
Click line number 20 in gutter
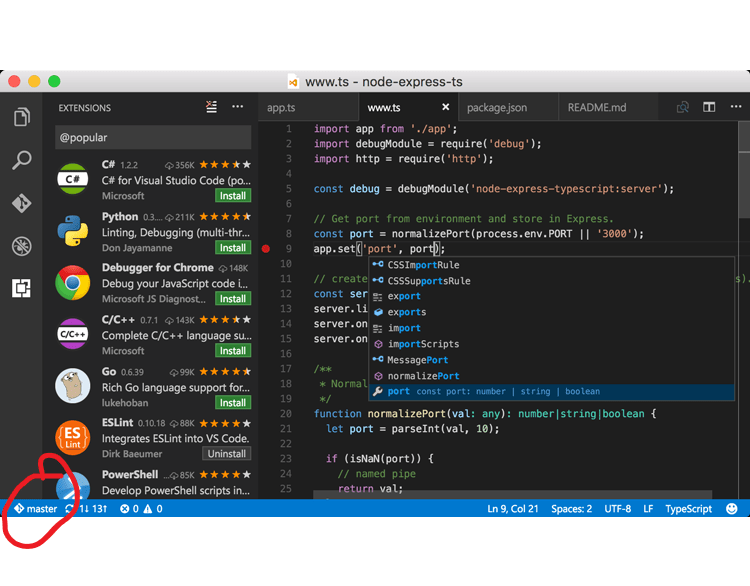pos(286,414)
